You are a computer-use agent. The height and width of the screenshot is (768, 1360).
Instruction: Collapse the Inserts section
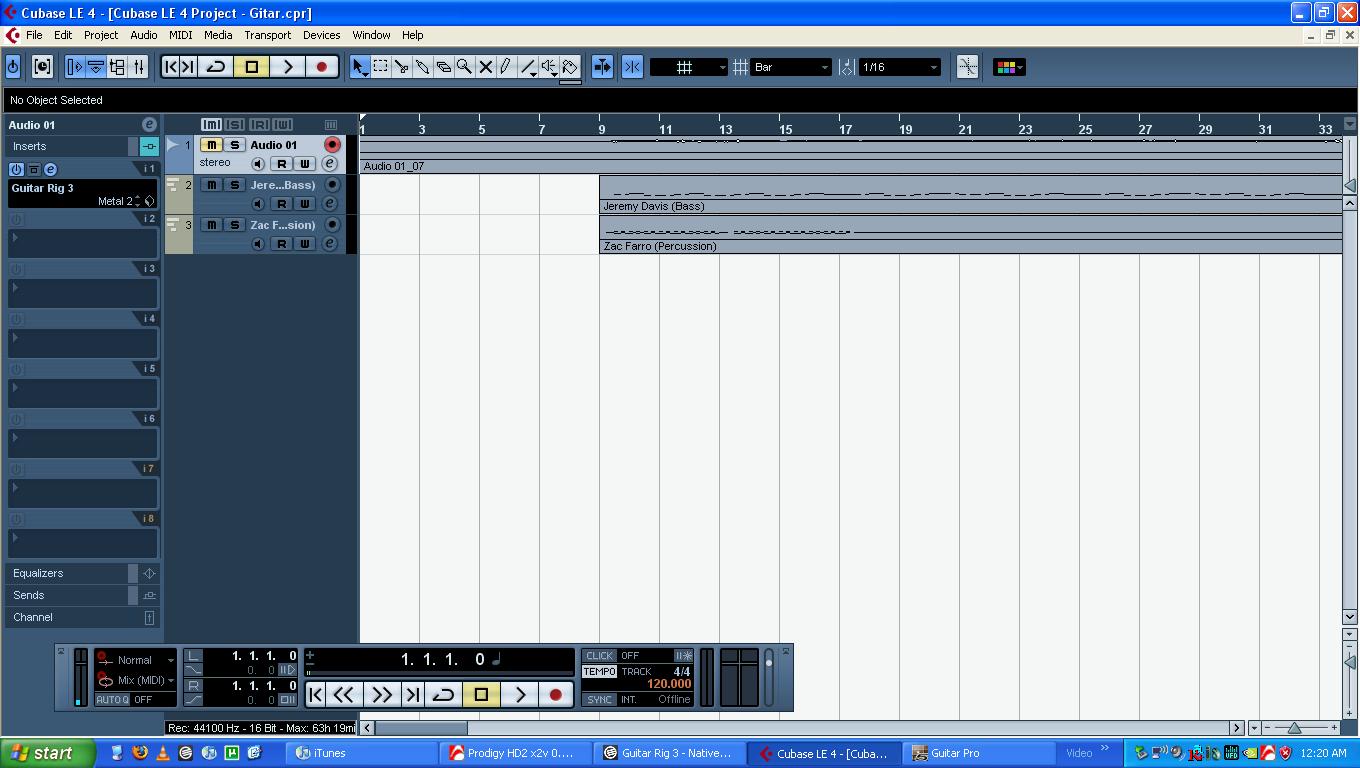(84, 146)
